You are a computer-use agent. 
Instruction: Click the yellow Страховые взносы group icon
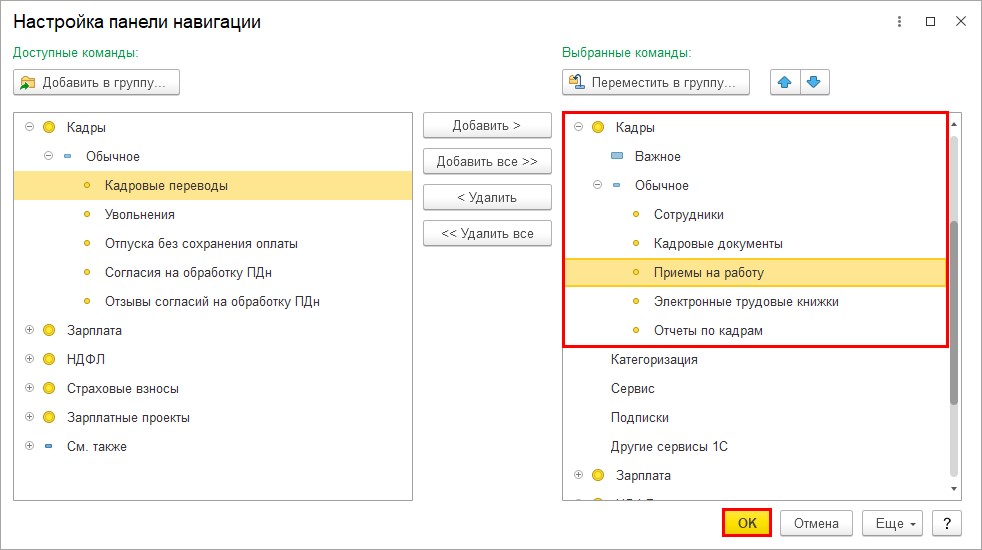click(x=48, y=388)
